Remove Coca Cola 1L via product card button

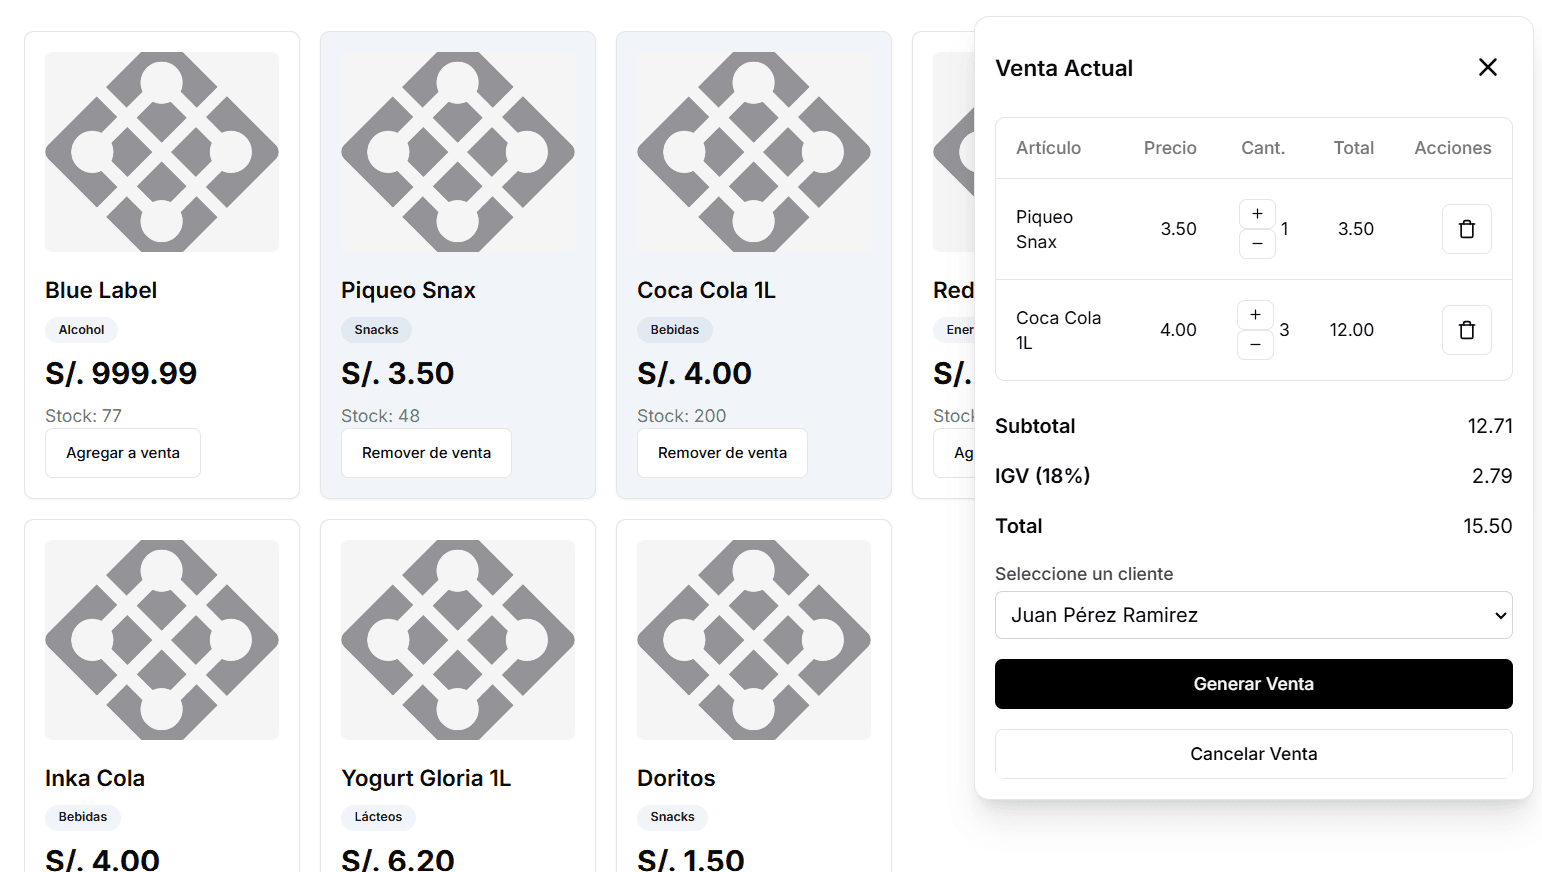tap(722, 453)
